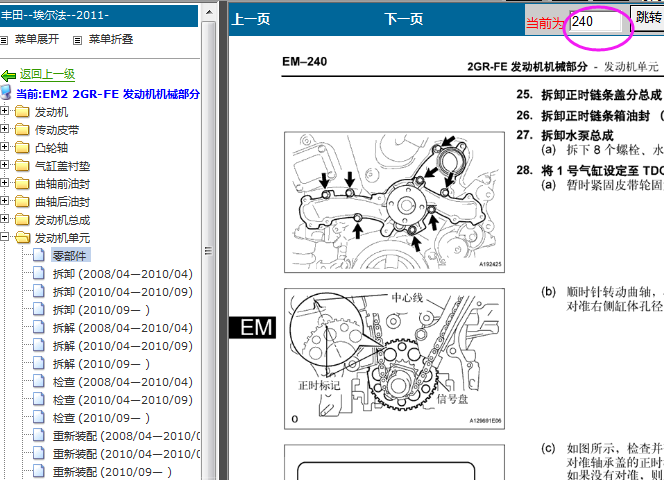The image size is (664, 480).
Task: Open 拆解 (2008/04—2010/04) page
Action: click(x=123, y=328)
